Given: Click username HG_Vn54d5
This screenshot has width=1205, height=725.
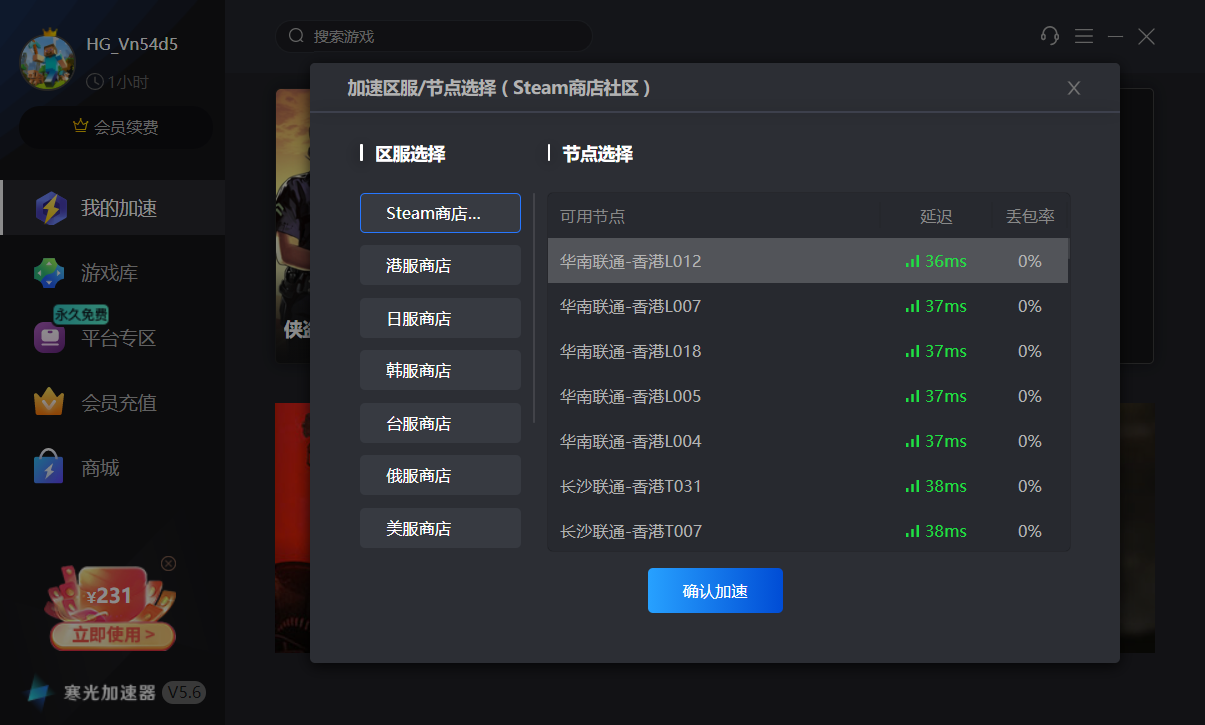Looking at the screenshot, I should pyautogui.click(x=132, y=44).
